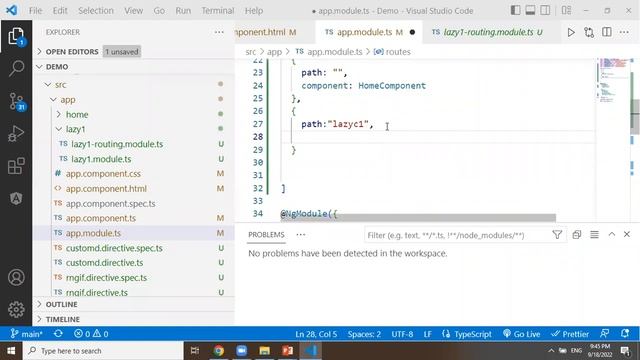Click the Windows Start button

pyautogui.click(x=11, y=351)
